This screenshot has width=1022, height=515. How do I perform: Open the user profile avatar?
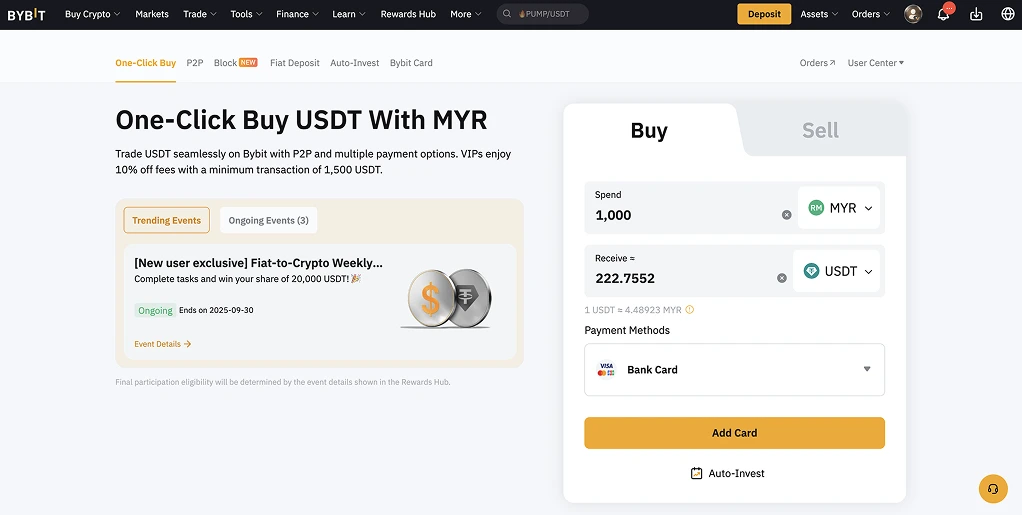pyautogui.click(x=913, y=14)
